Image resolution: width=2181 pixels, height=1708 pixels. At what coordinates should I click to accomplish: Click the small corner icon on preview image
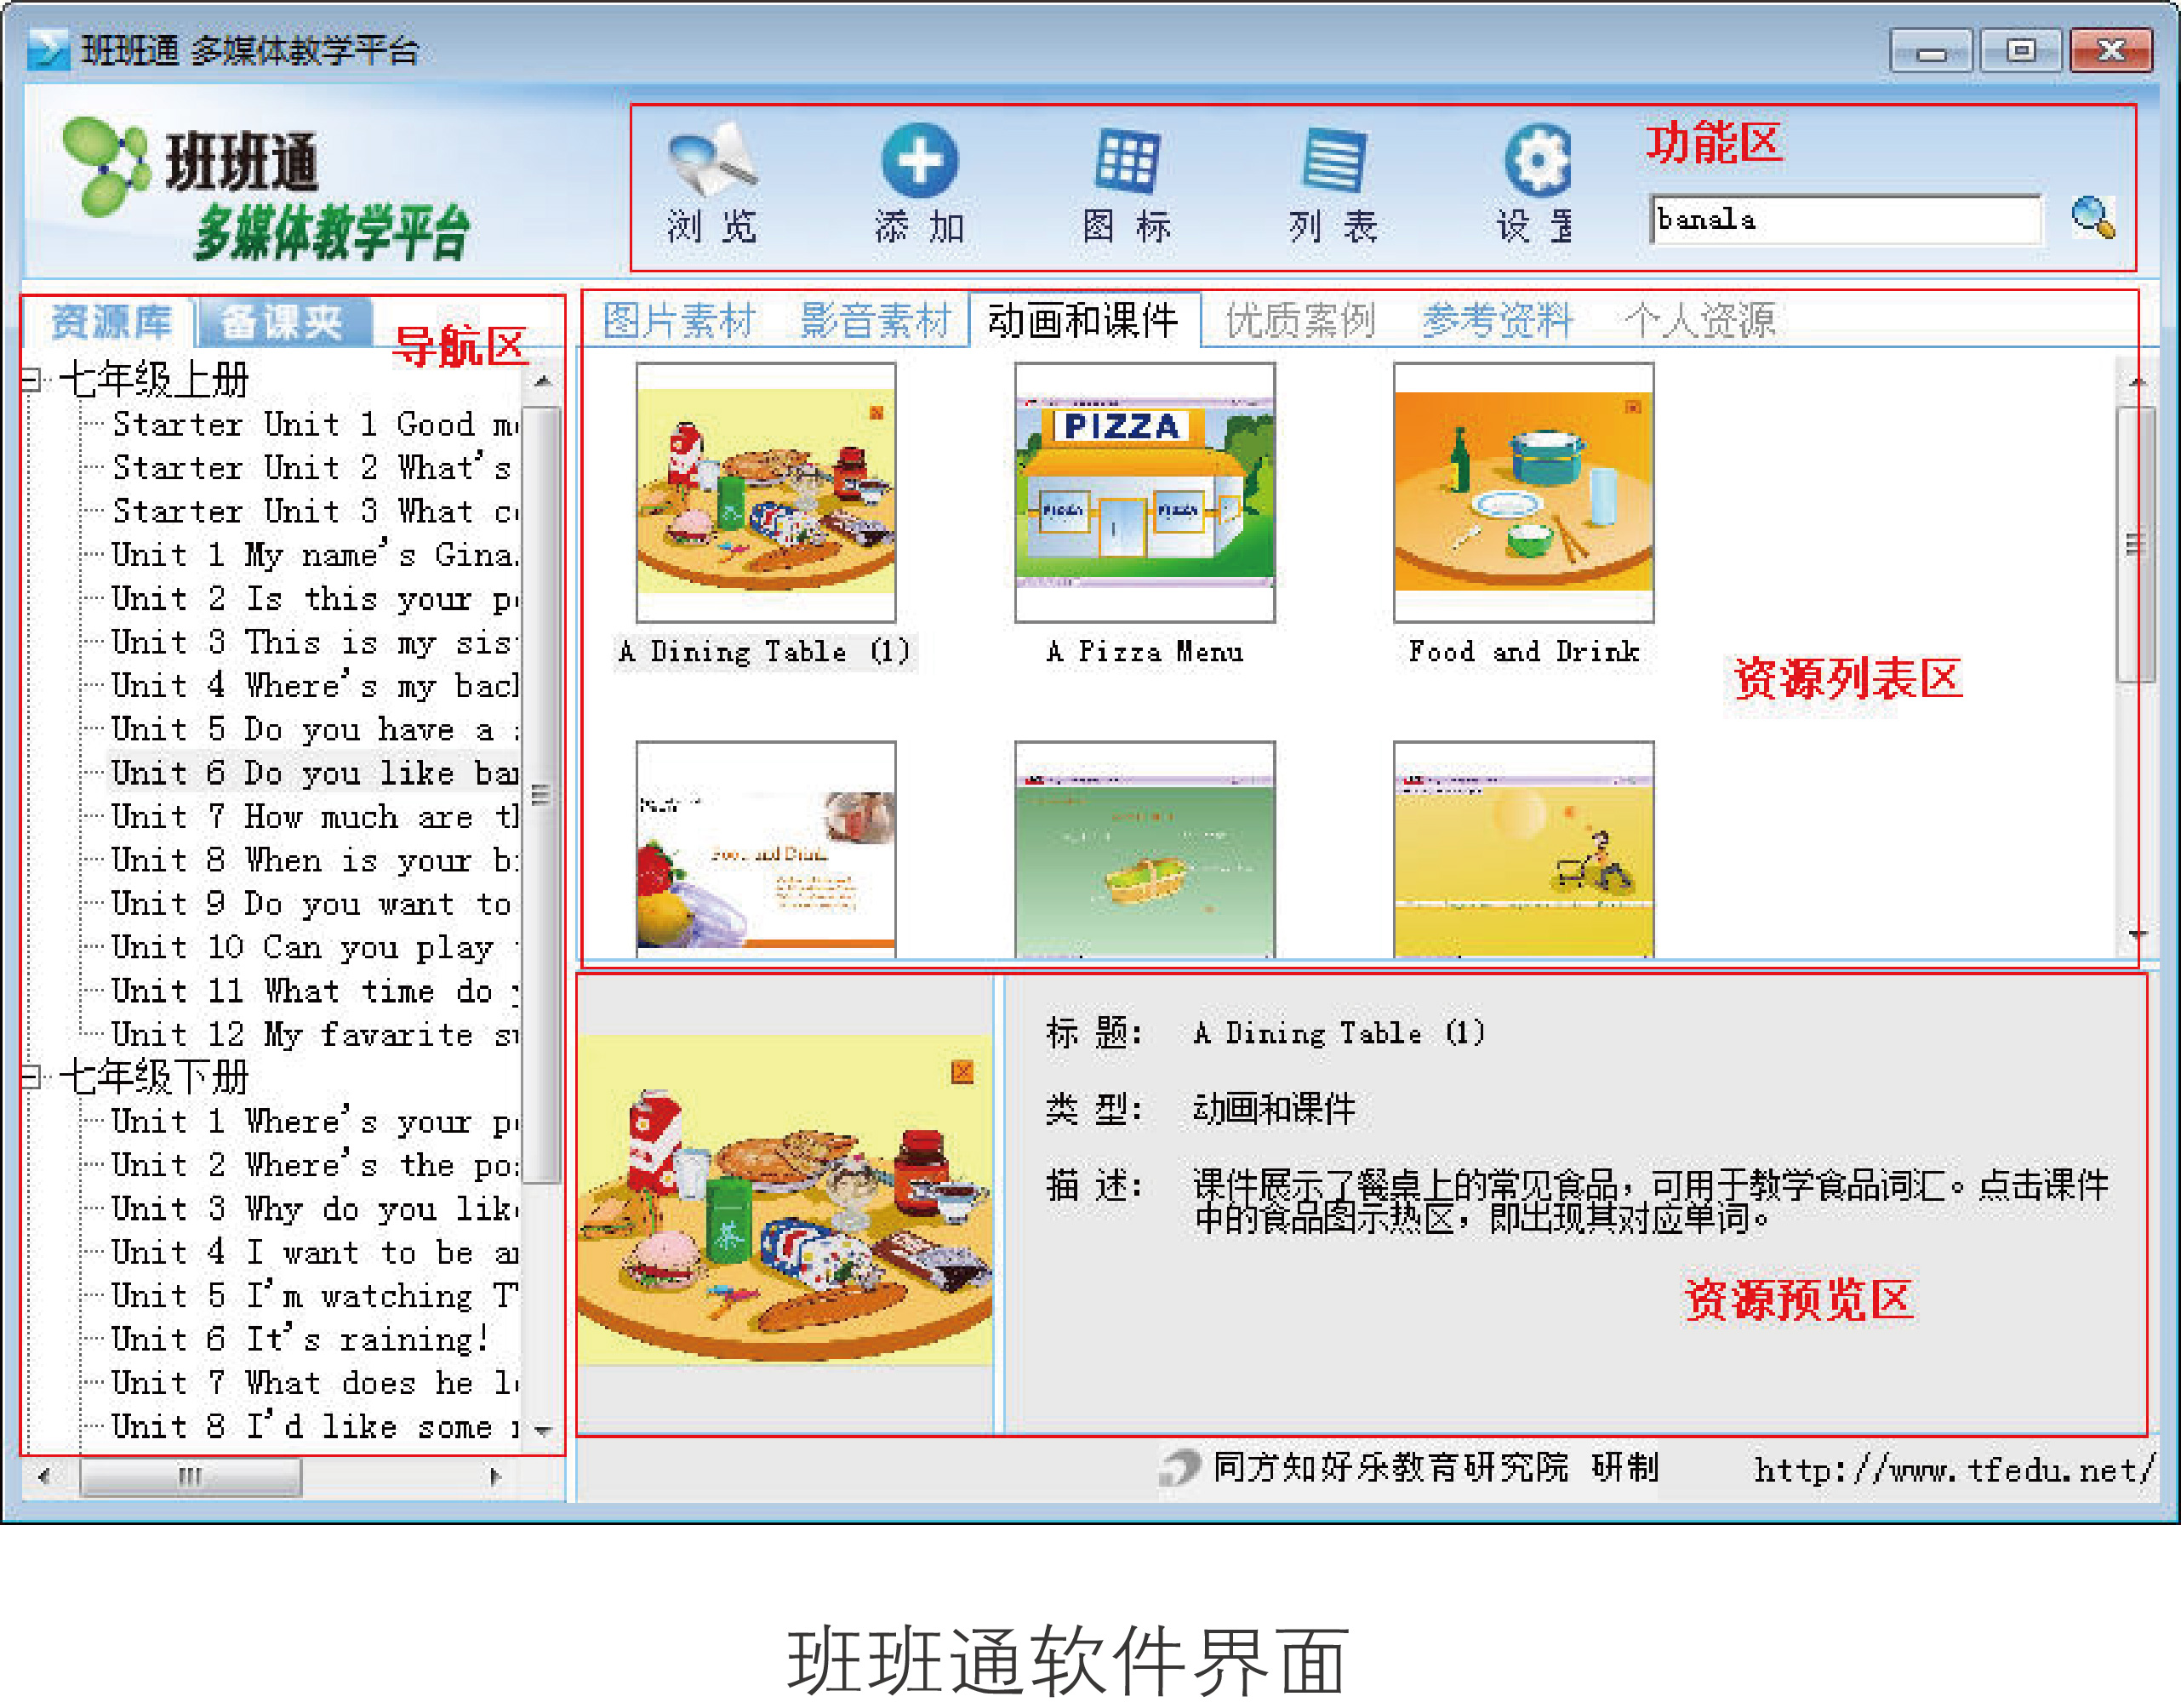(x=962, y=1072)
